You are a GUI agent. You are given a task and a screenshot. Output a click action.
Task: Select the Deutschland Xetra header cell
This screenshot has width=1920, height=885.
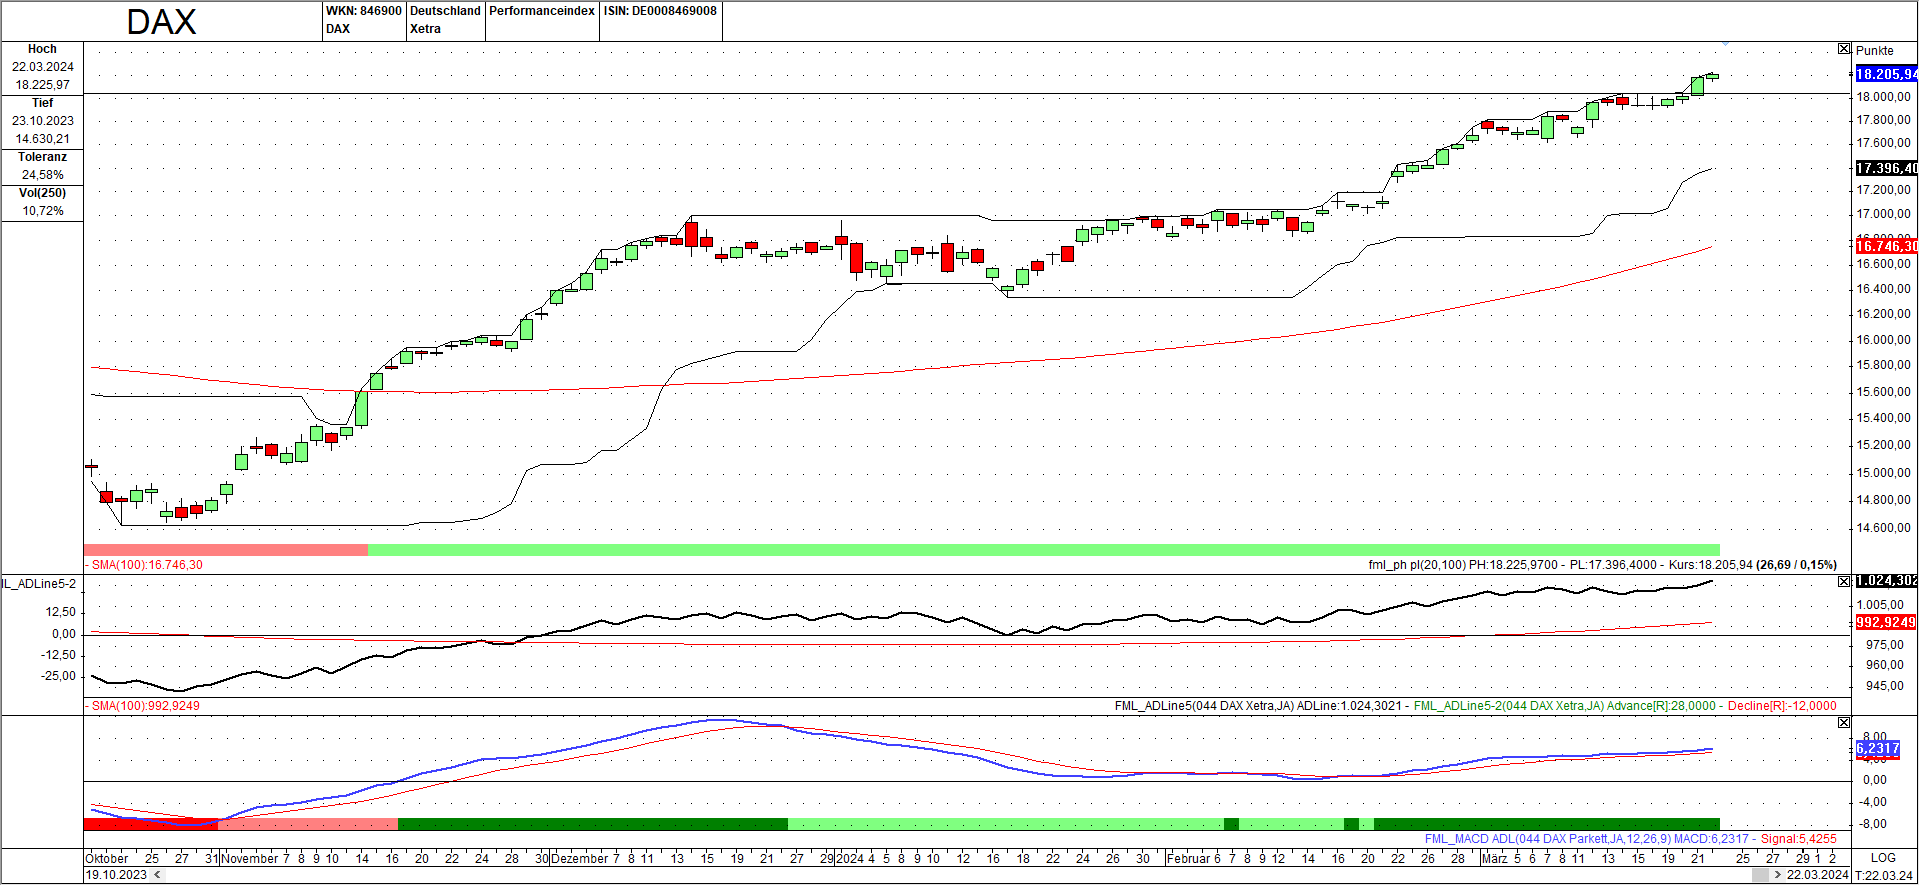click(445, 20)
